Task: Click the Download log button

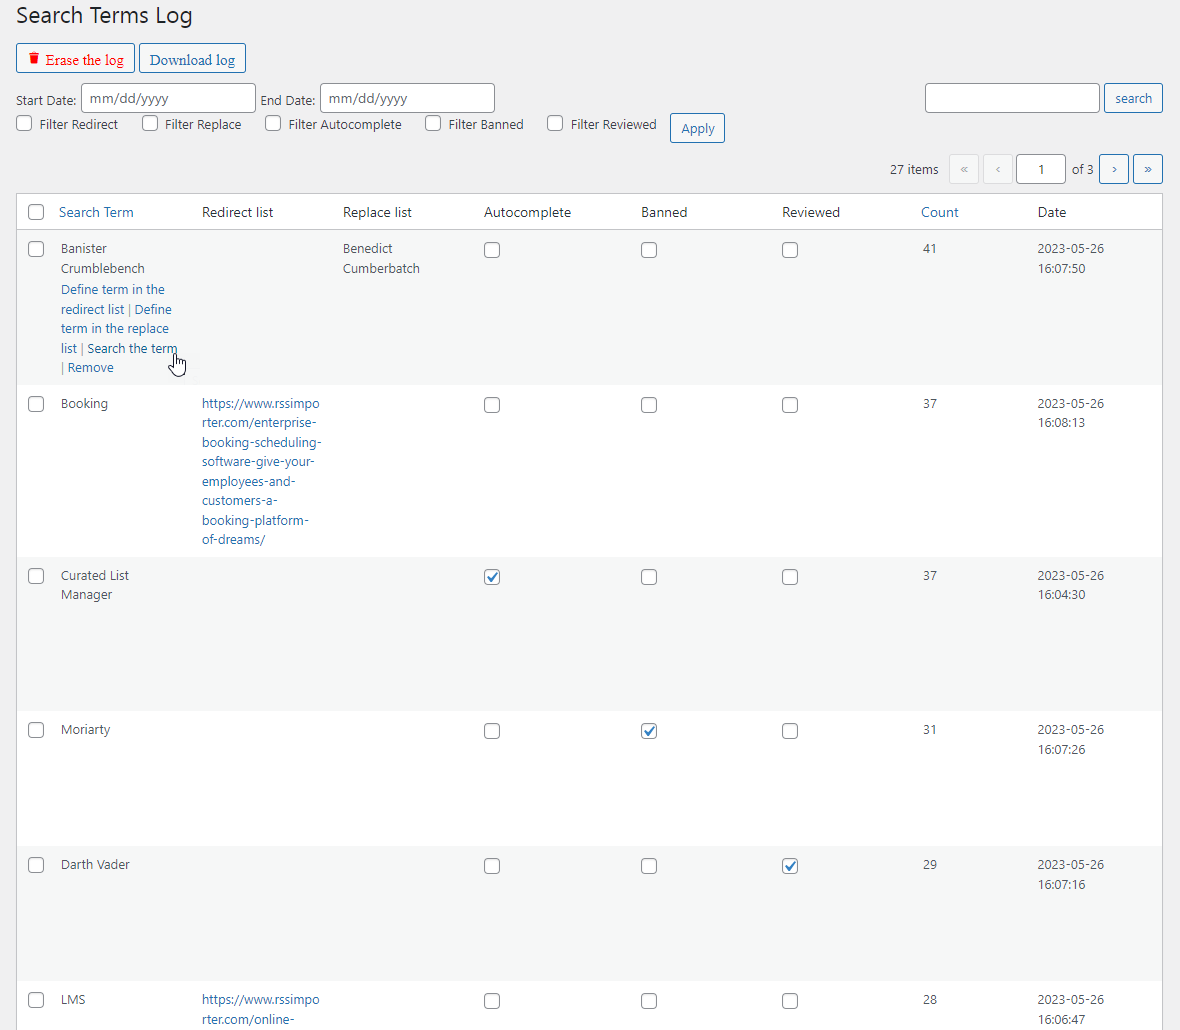Action: (192, 59)
